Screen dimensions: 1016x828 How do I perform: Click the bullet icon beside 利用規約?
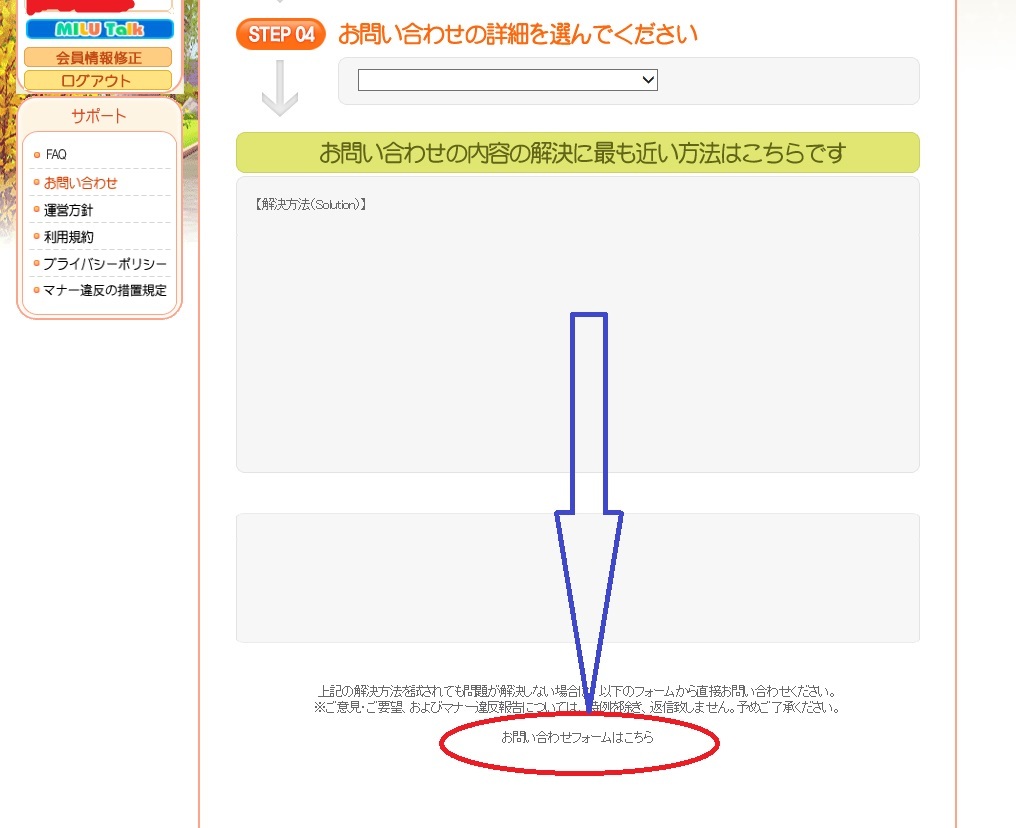click(37, 237)
